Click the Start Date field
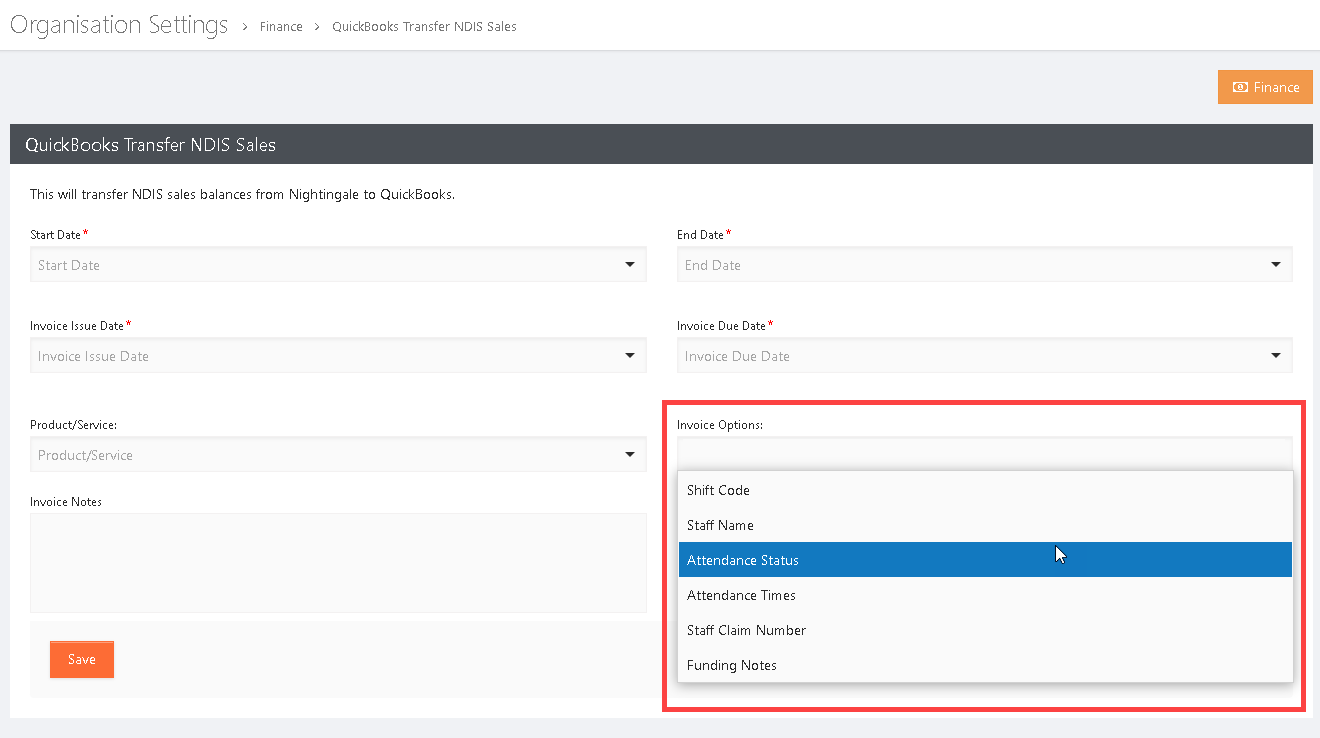This screenshot has width=1320, height=738. [x=338, y=265]
